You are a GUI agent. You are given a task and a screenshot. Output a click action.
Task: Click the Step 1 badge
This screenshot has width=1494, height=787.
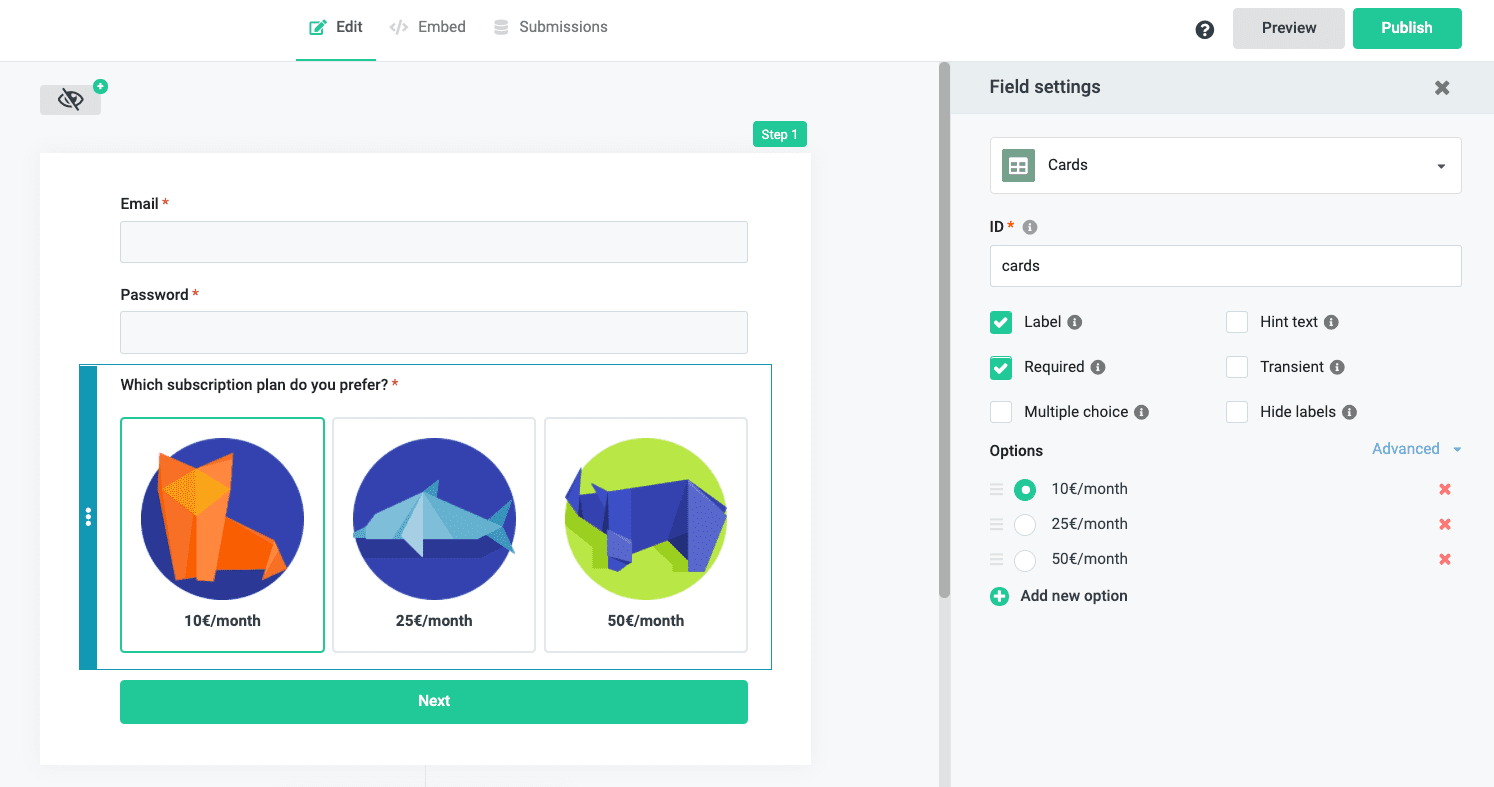pos(780,135)
